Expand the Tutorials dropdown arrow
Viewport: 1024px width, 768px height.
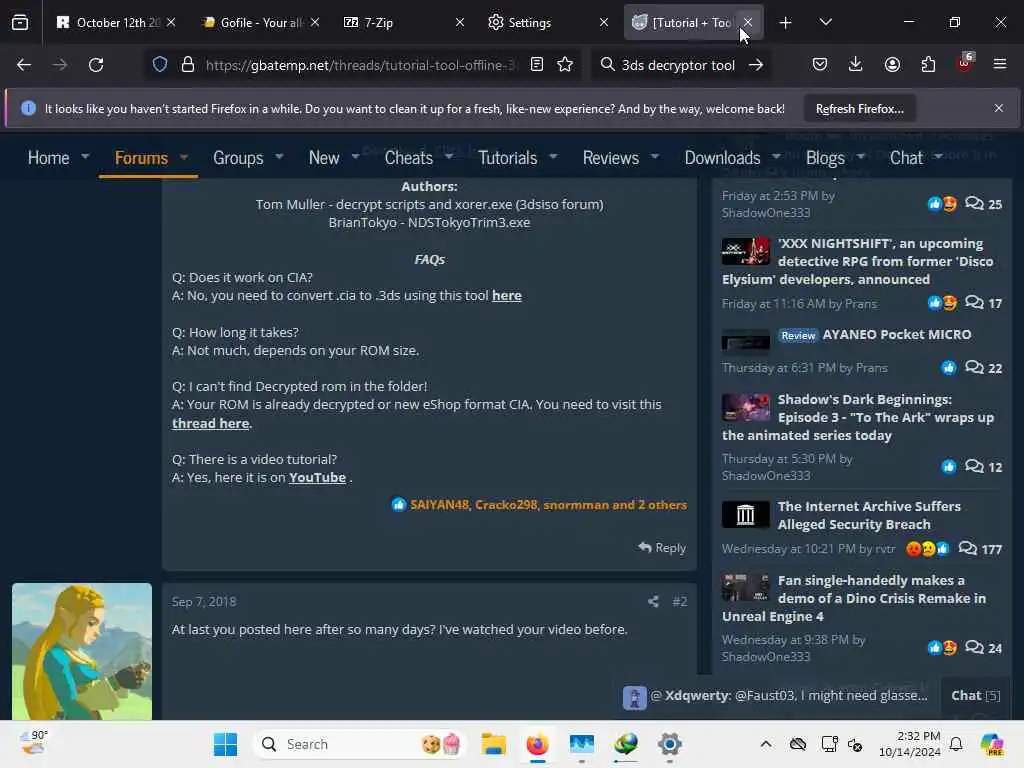click(553, 157)
